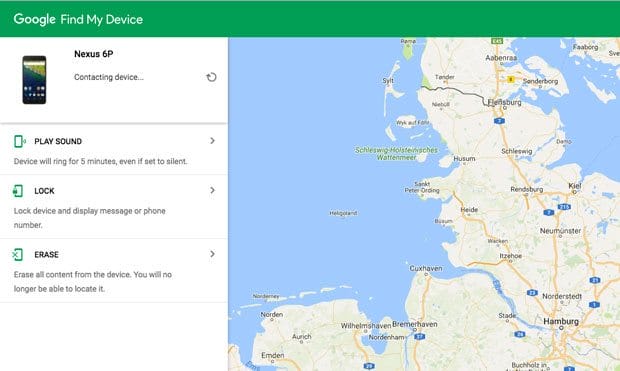Click Erase description about losing location
This screenshot has width=620, height=371.
coord(93,282)
